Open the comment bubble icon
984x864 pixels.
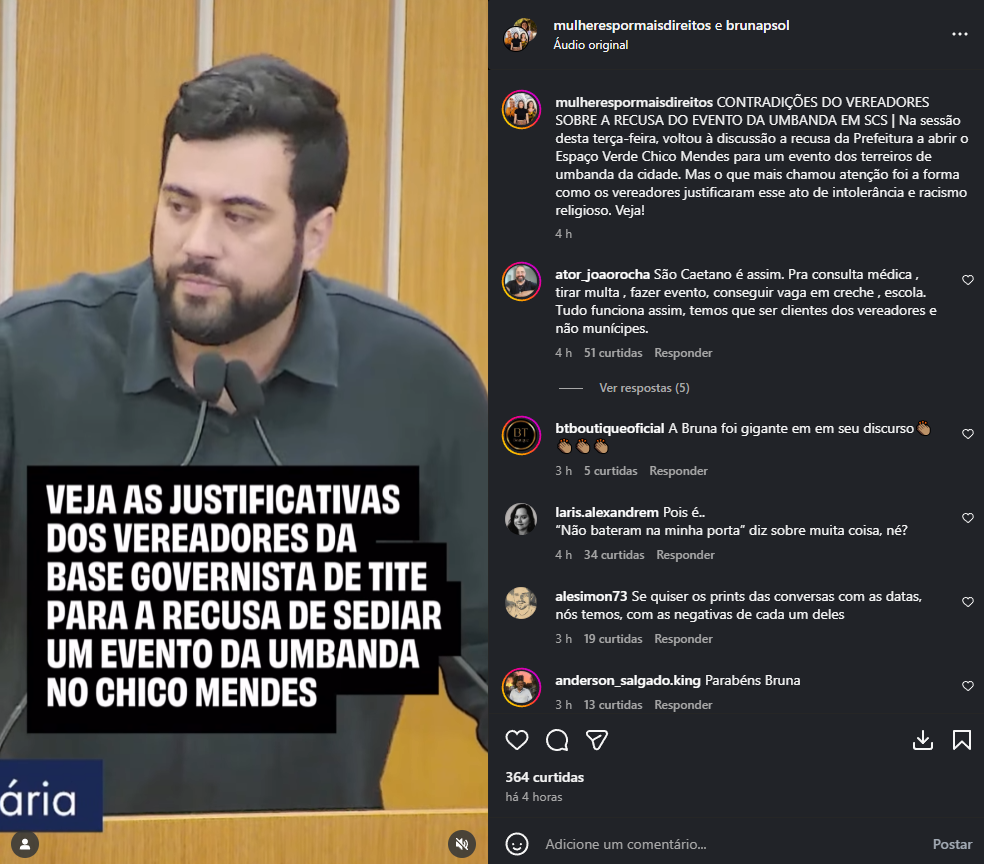point(557,740)
